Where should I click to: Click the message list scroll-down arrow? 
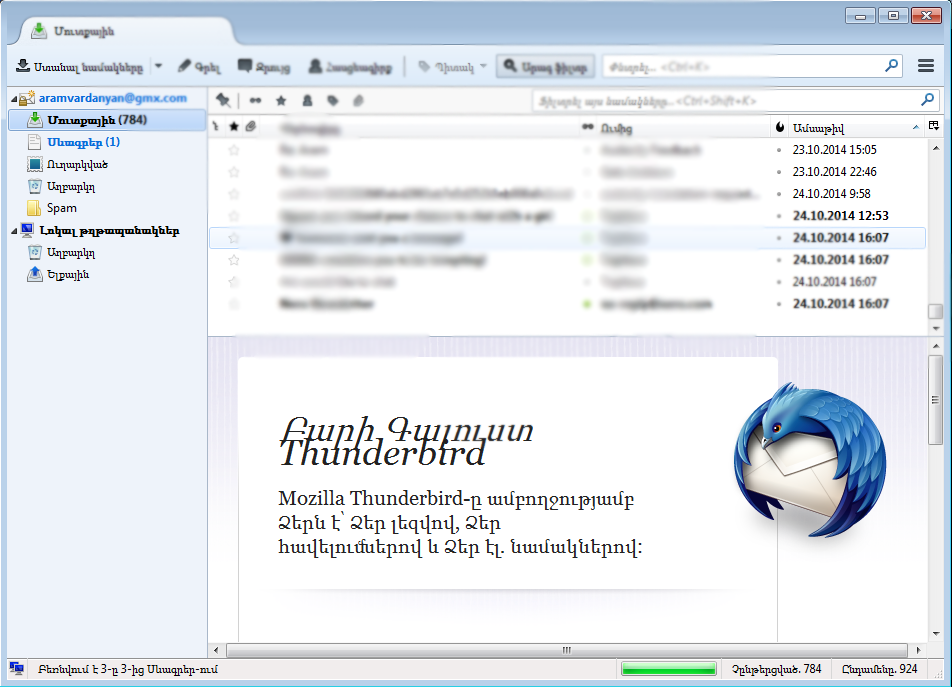936,328
